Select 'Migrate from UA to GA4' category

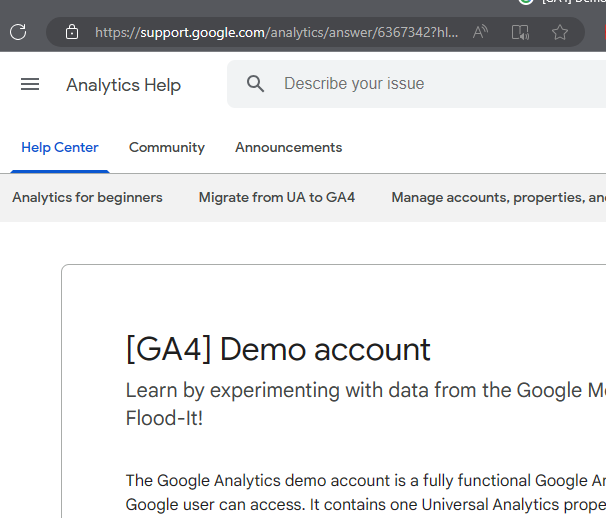coord(277,198)
